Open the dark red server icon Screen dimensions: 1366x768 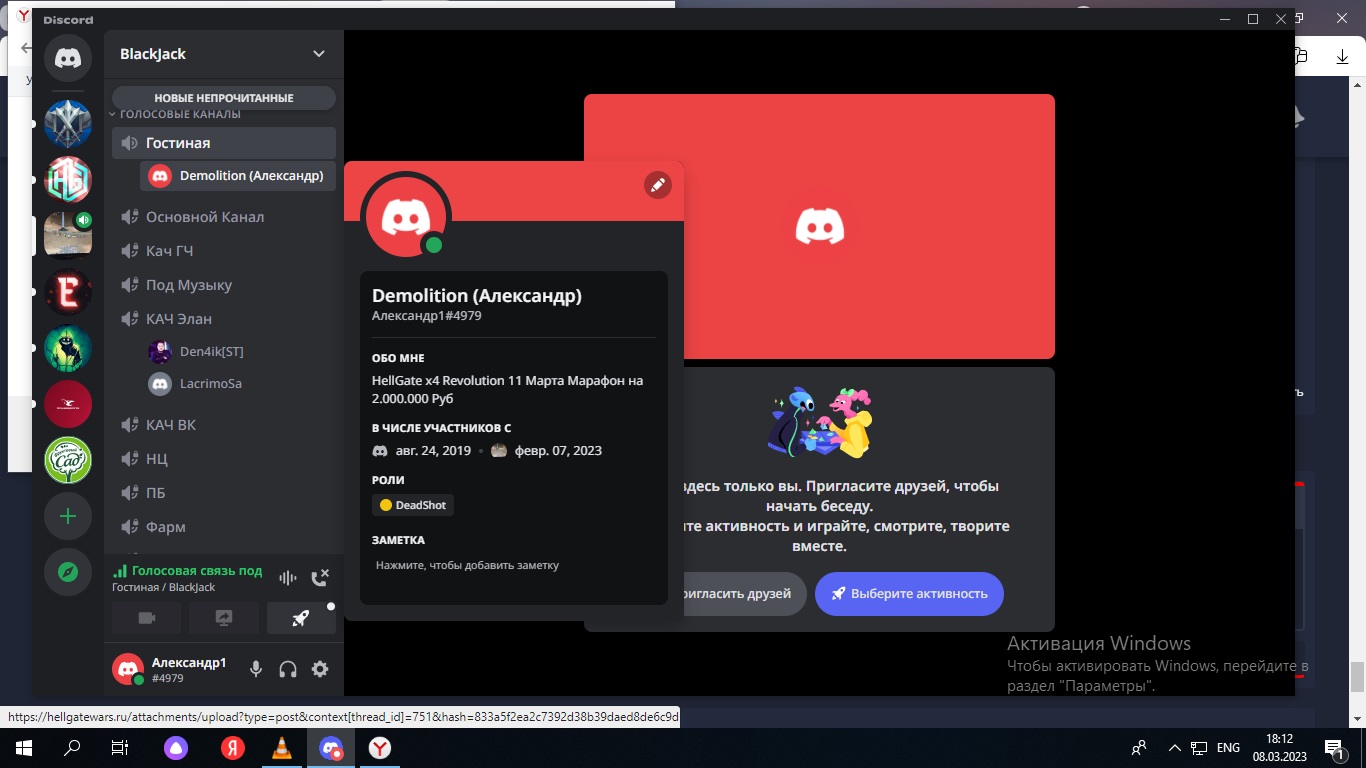tap(68, 404)
